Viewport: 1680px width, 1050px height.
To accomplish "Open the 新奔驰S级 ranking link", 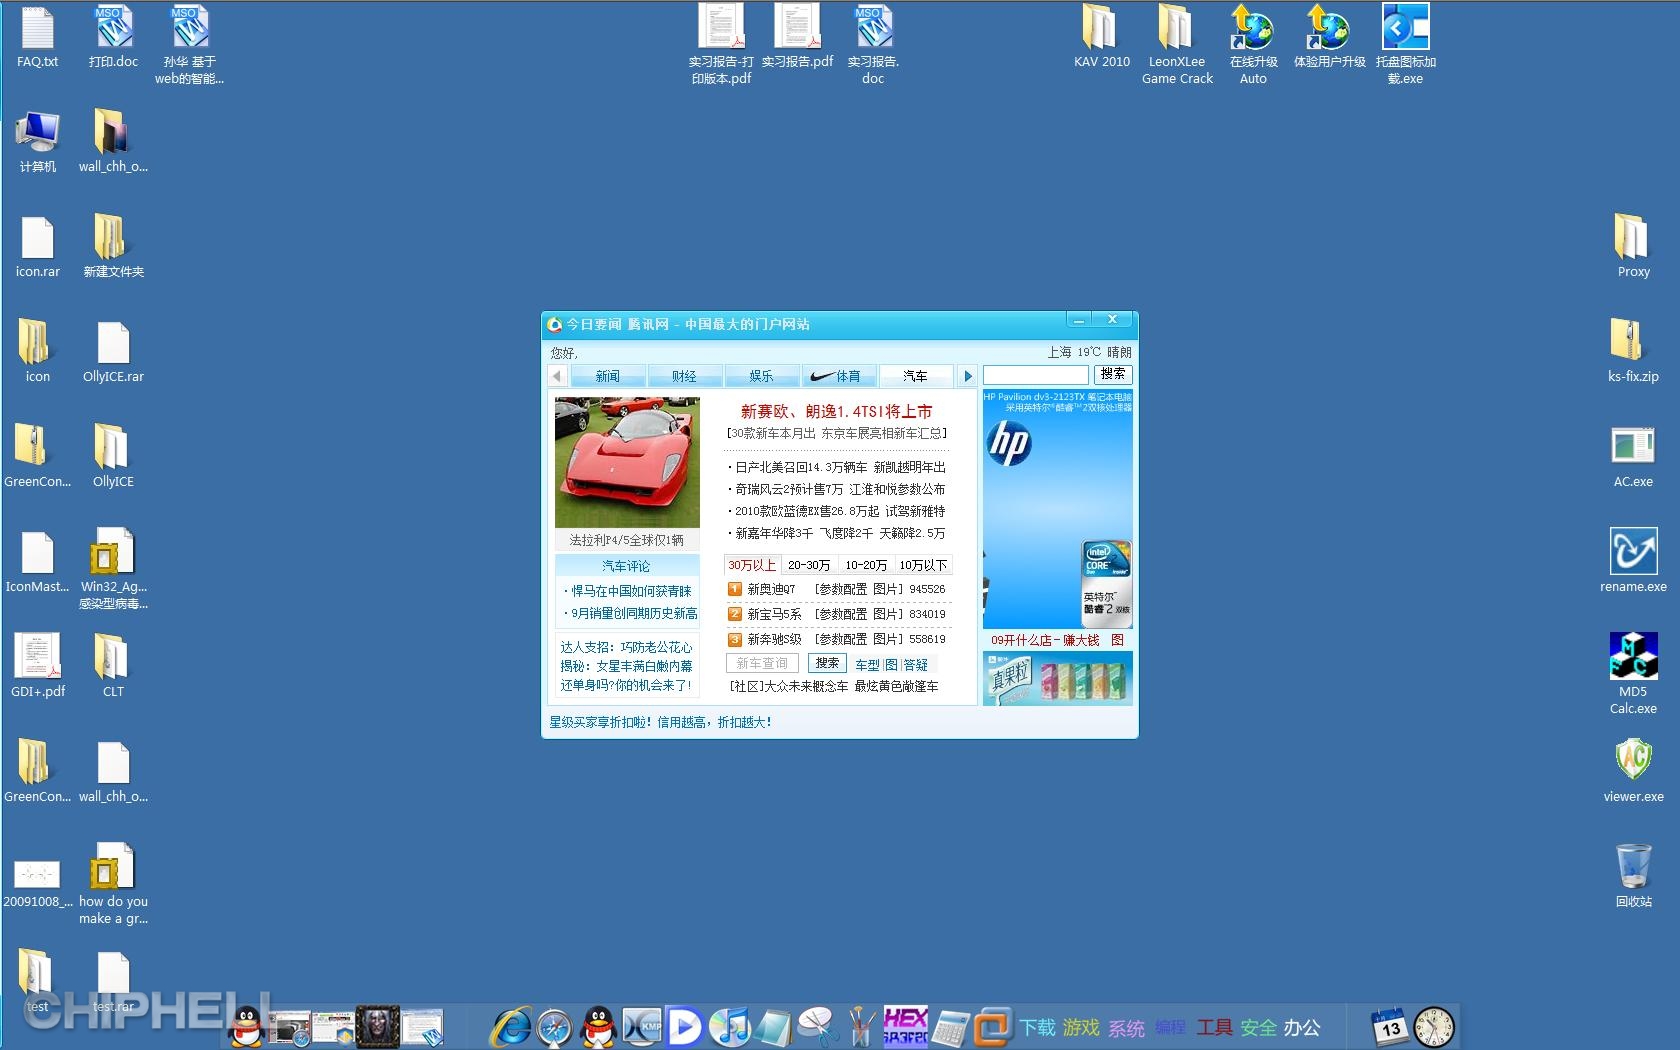I will coord(774,639).
